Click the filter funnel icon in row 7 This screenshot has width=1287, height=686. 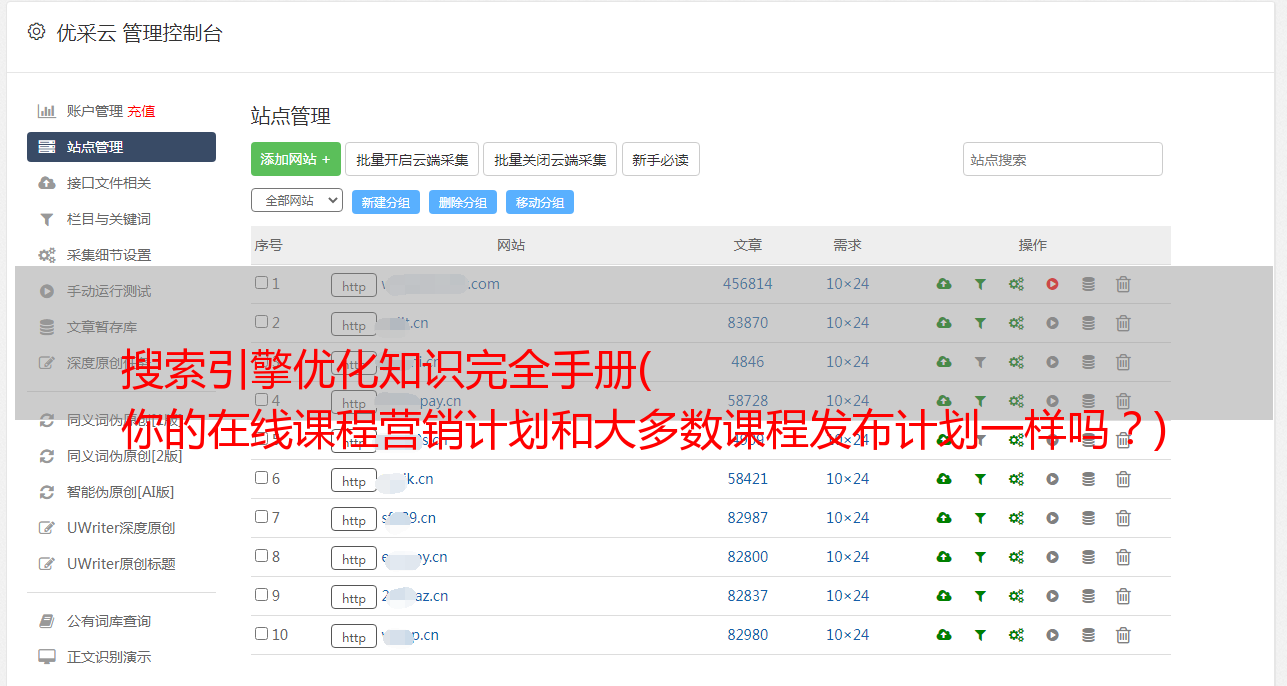pos(980,518)
